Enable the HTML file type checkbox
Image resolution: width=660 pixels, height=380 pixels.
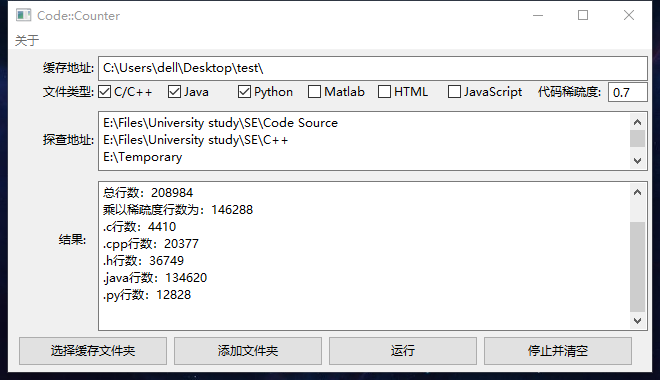tap(384, 92)
